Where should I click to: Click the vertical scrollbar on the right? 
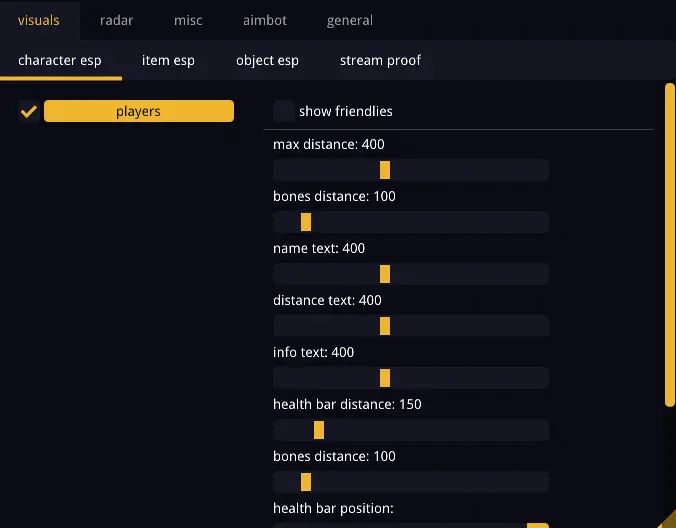(670, 245)
